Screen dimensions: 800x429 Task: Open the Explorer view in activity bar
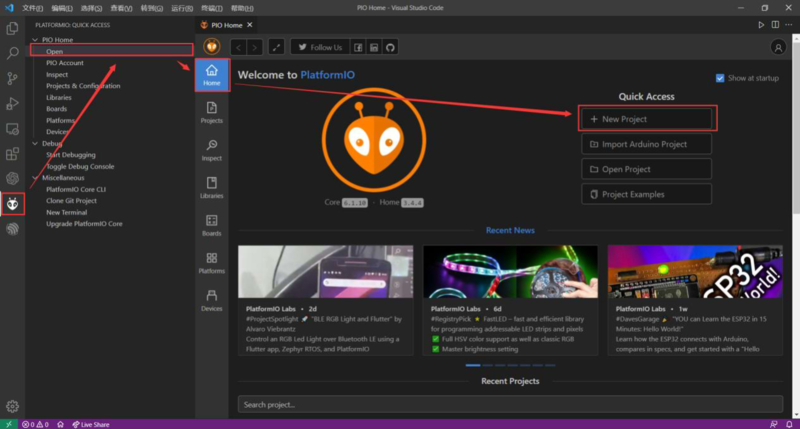tap(13, 29)
